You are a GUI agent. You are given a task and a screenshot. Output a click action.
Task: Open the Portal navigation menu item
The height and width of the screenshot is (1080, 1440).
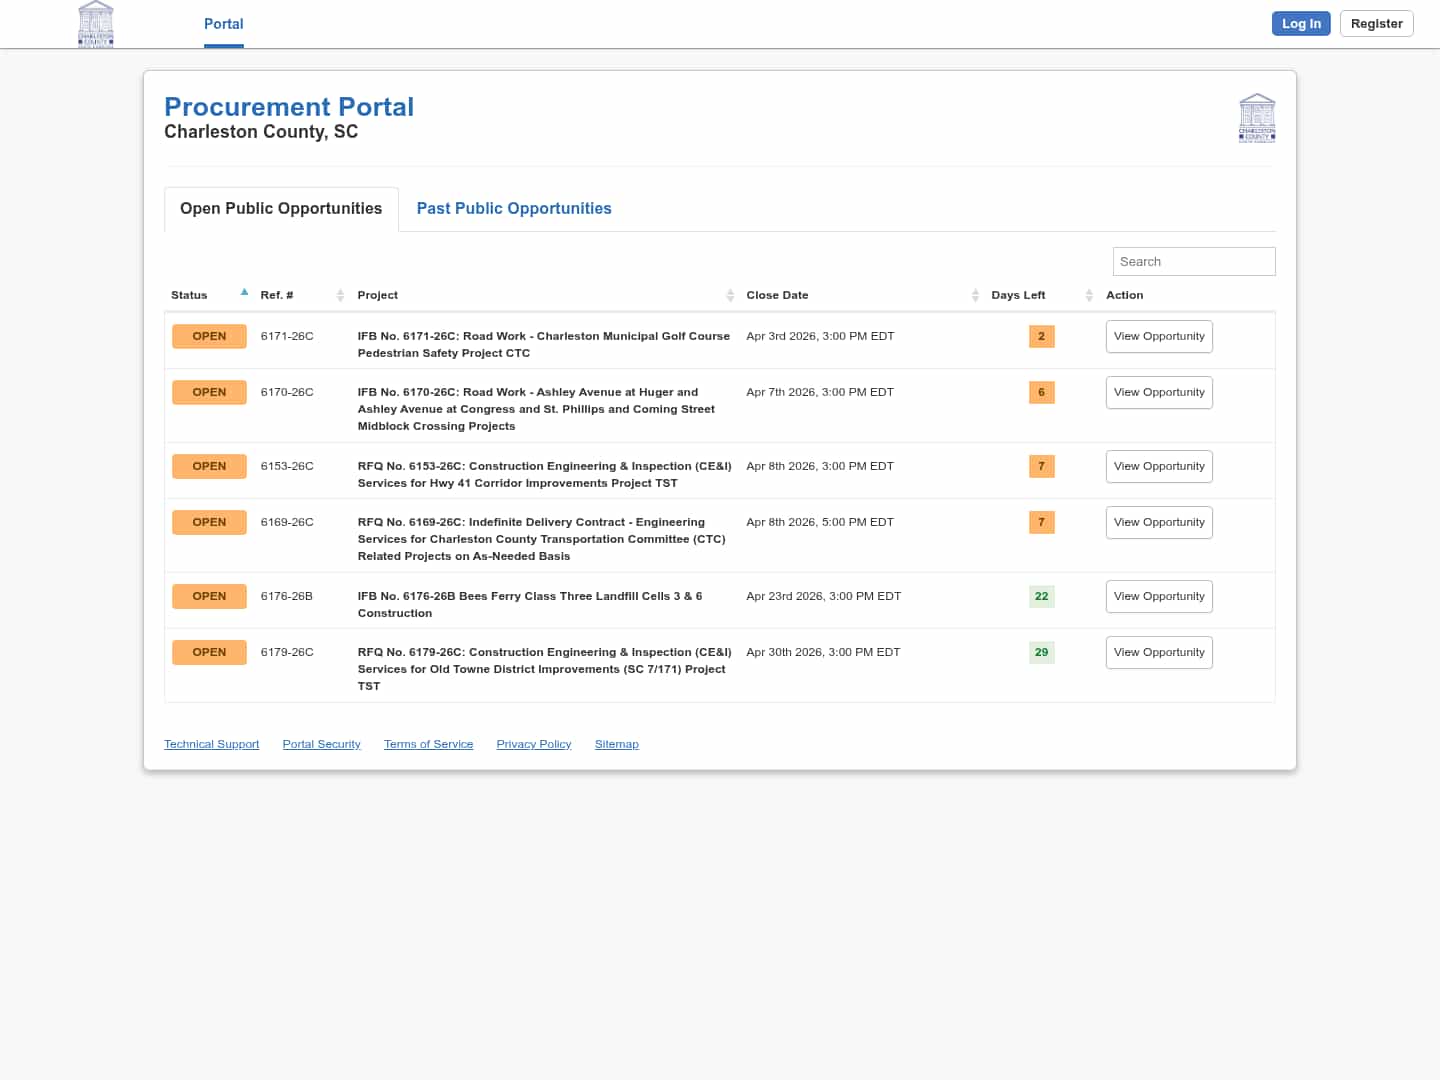(223, 24)
